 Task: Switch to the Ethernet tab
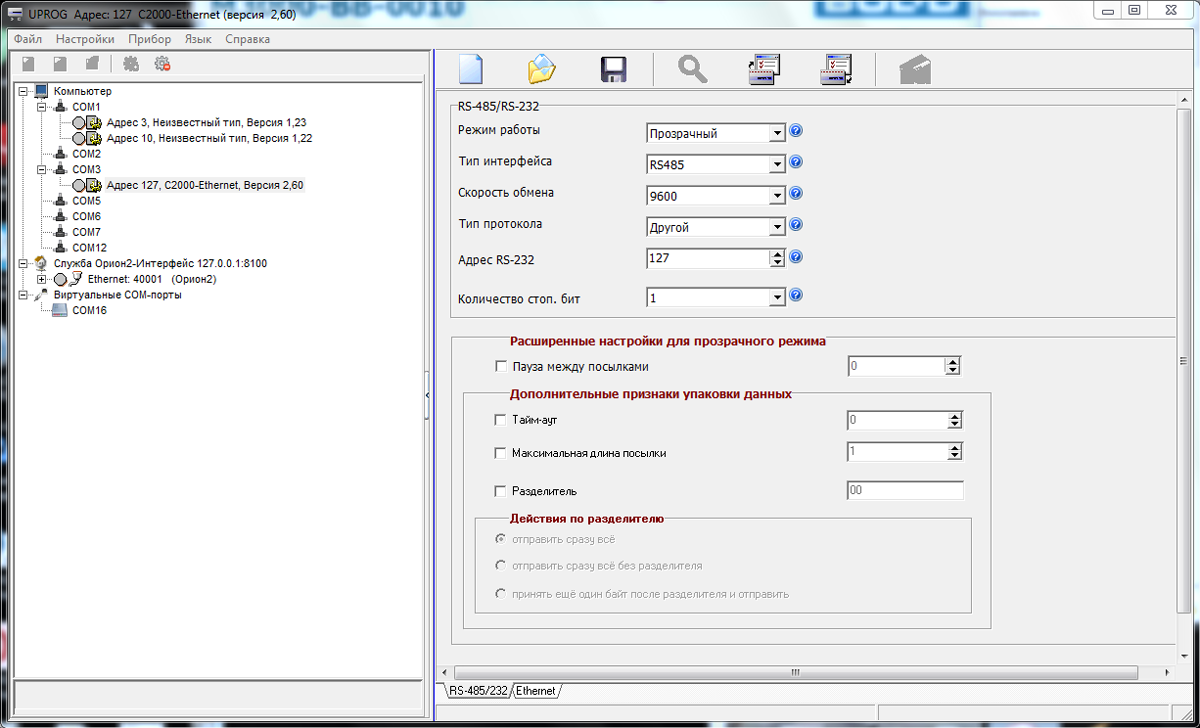[535, 691]
